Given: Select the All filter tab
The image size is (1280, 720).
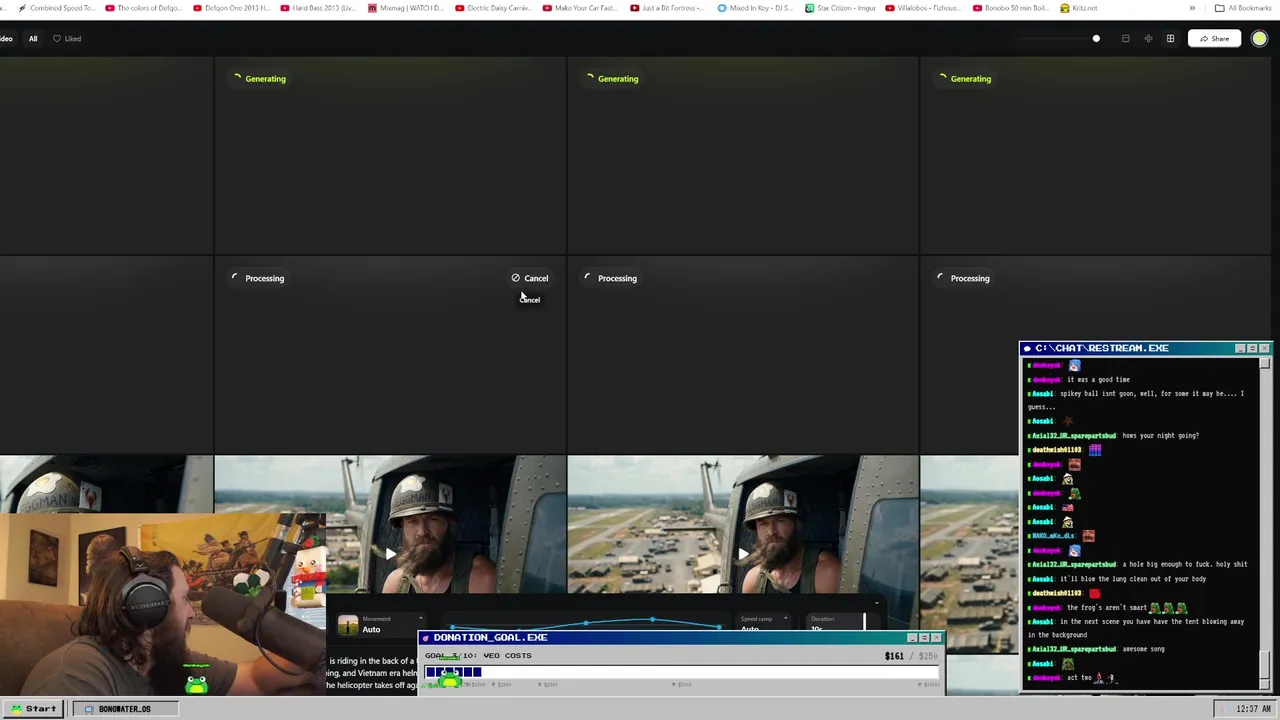Looking at the screenshot, I should [x=33, y=39].
